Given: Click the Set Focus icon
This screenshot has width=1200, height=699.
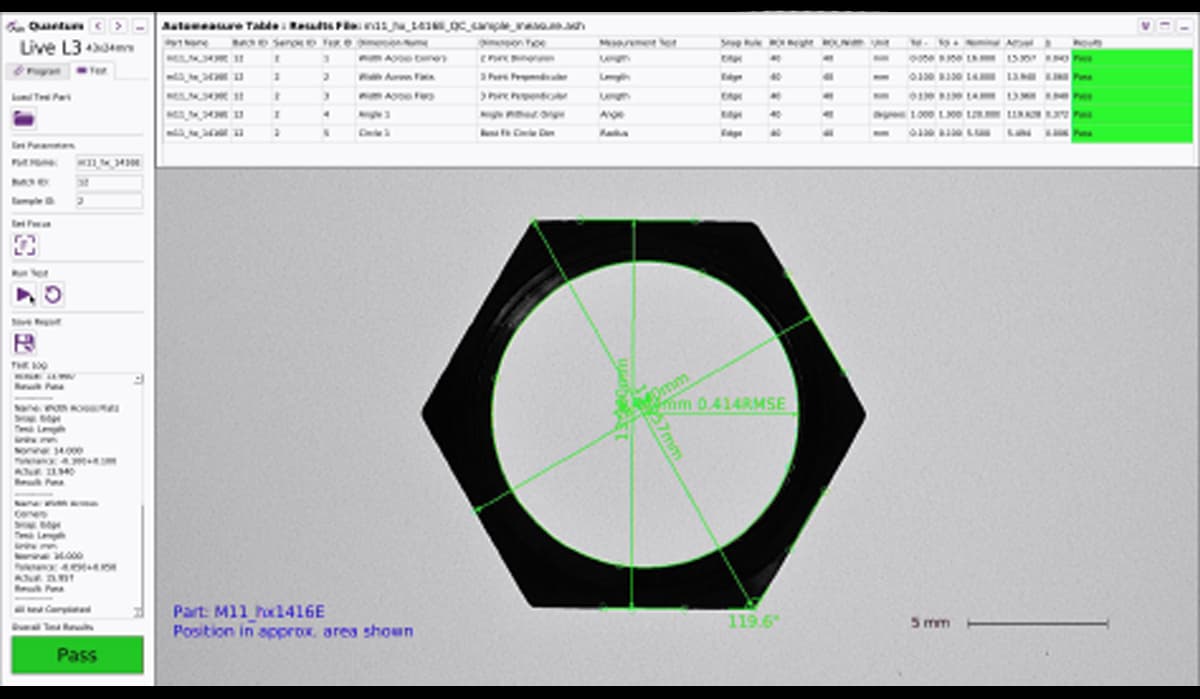Looking at the screenshot, I should [x=24, y=246].
